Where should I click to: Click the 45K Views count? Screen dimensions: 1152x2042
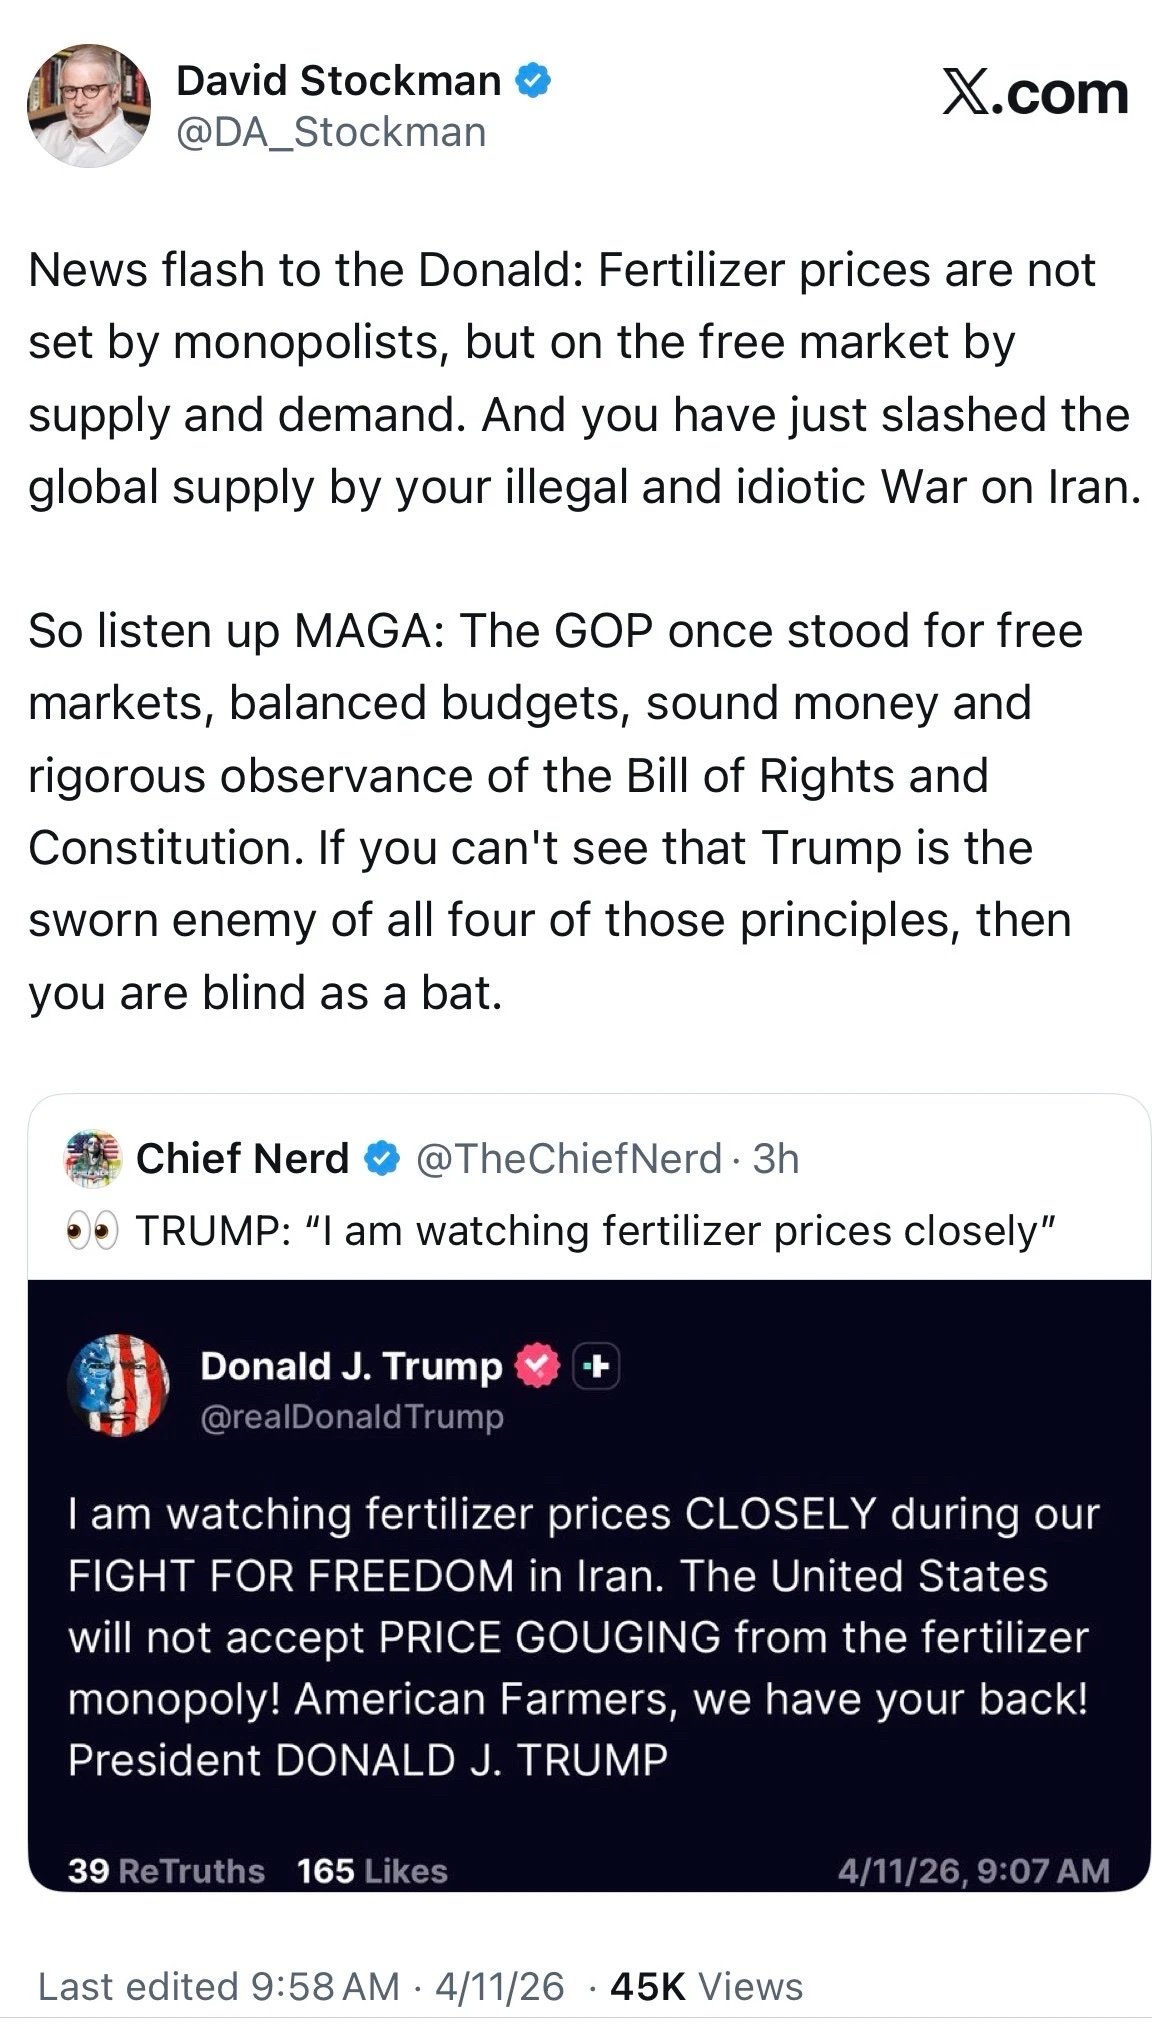pyautogui.click(x=706, y=1987)
